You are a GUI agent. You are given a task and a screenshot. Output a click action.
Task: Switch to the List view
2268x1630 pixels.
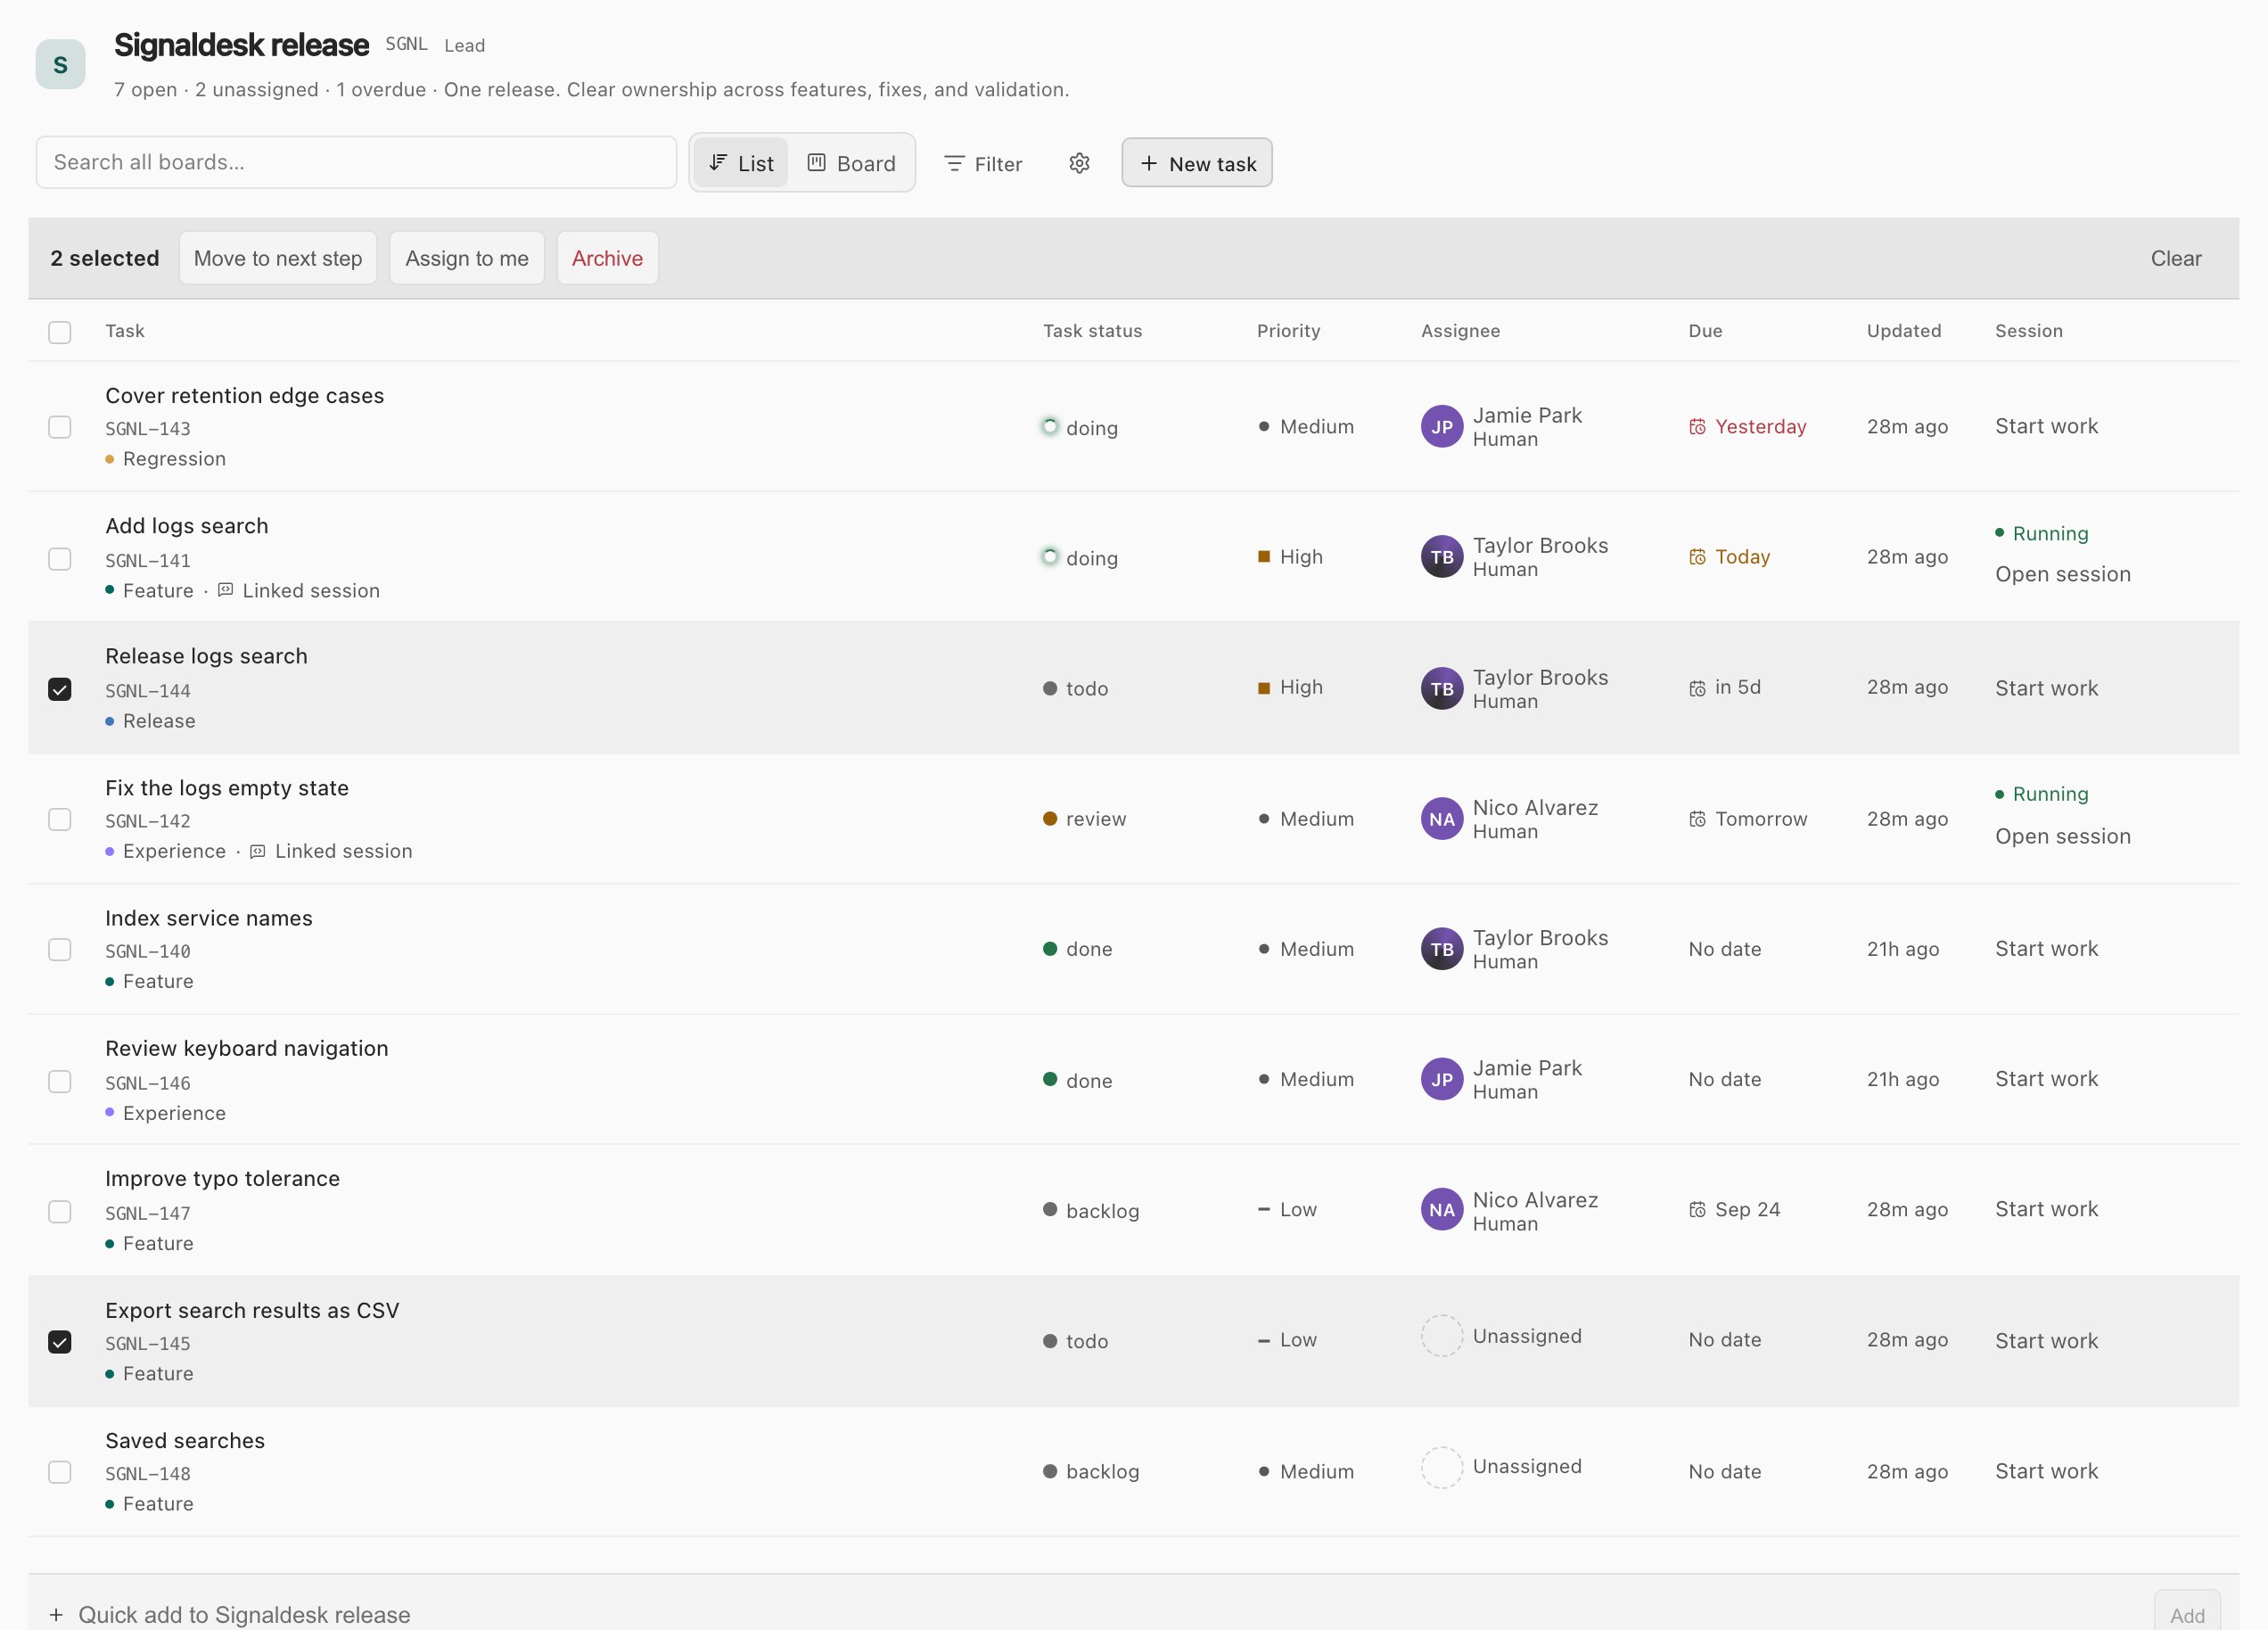click(741, 163)
